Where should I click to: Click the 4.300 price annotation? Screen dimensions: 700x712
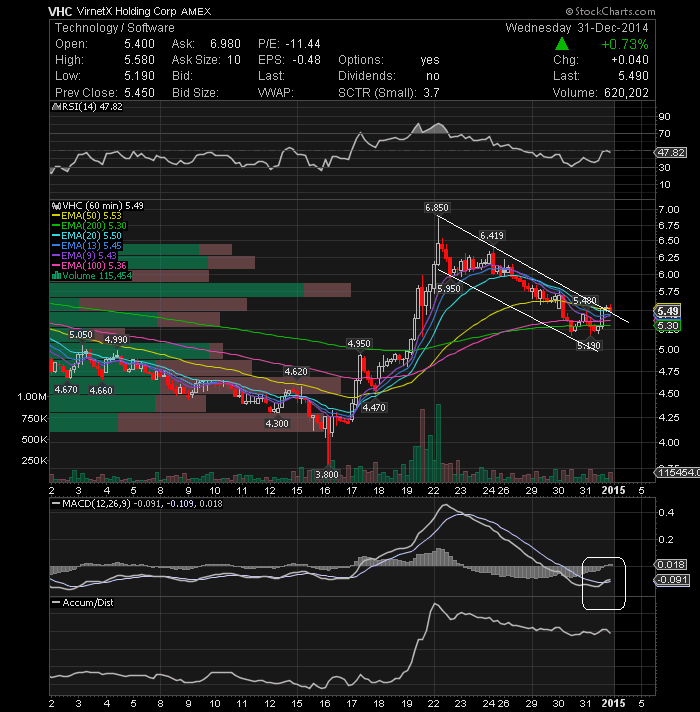pos(277,424)
